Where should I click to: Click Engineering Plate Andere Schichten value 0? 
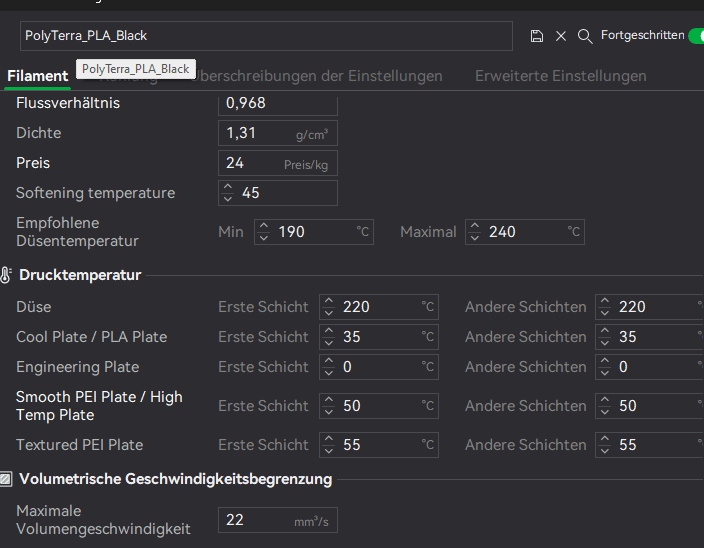pos(623,367)
